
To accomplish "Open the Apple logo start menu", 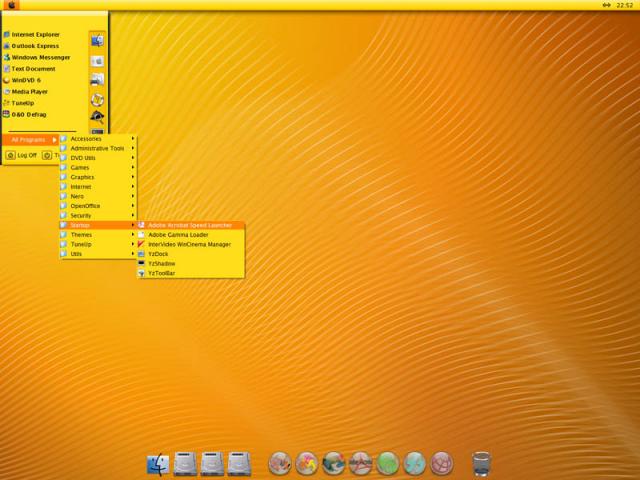I will 11,5.
